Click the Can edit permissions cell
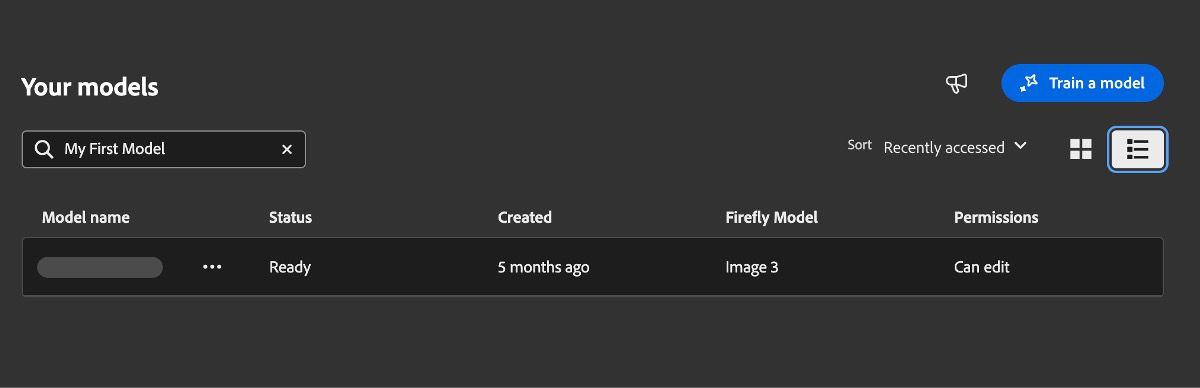Image resolution: width=1200 pixels, height=388 pixels. (x=982, y=267)
